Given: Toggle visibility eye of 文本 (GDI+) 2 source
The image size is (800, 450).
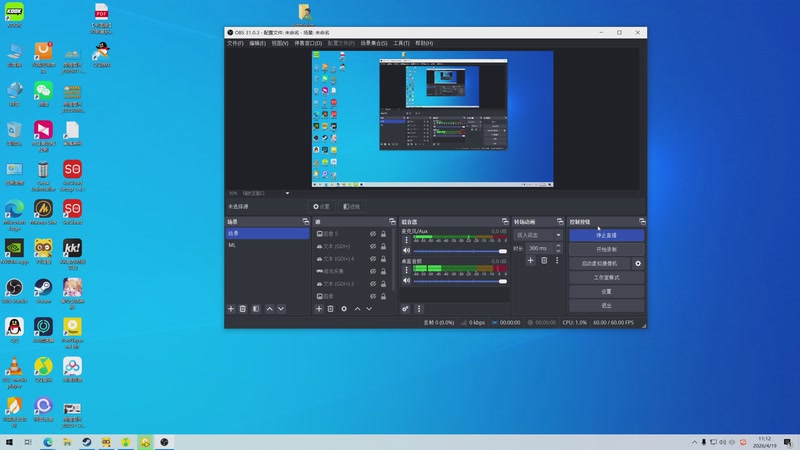Looking at the screenshot, I should point(373,284).
